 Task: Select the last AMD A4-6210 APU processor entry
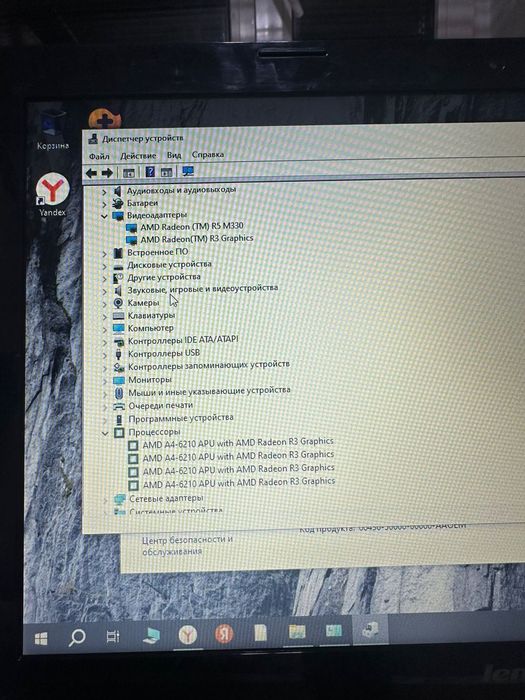click(x=239, y=483)
